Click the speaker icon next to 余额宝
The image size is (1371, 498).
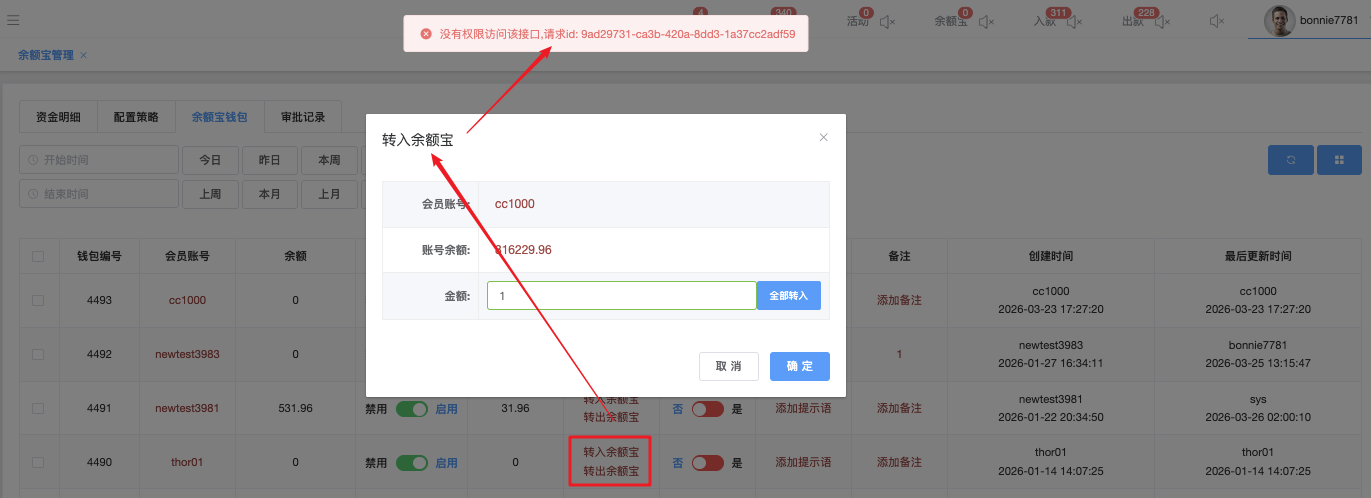click(x=987, y=21)
